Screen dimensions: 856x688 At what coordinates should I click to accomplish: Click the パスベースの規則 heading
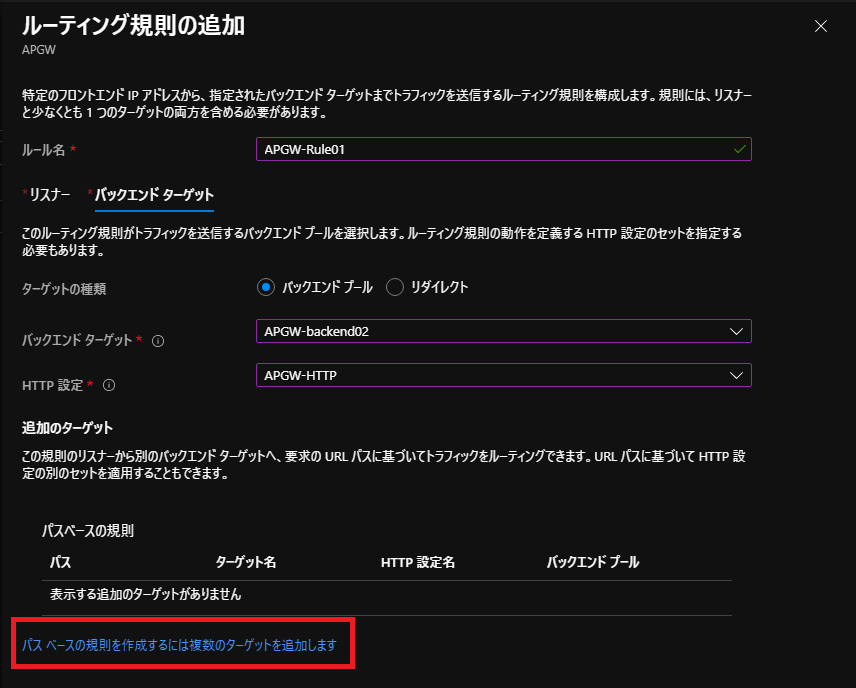click(88, 531)
